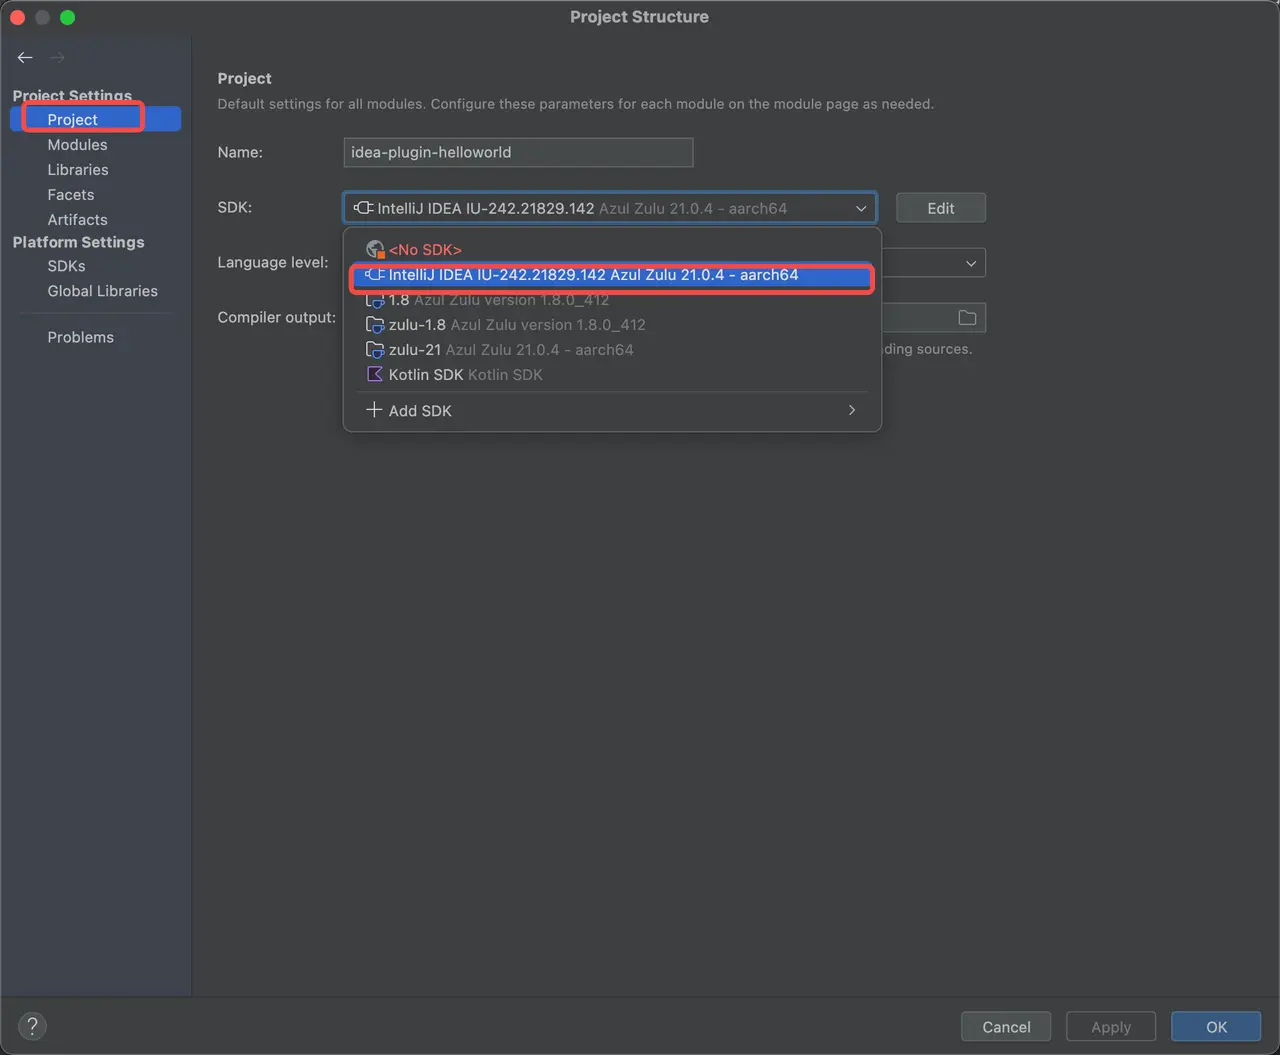Click Add SDK in the dropdown
The width and height of the screenshot is (1280, 1055).
click(x=612, y=410)
